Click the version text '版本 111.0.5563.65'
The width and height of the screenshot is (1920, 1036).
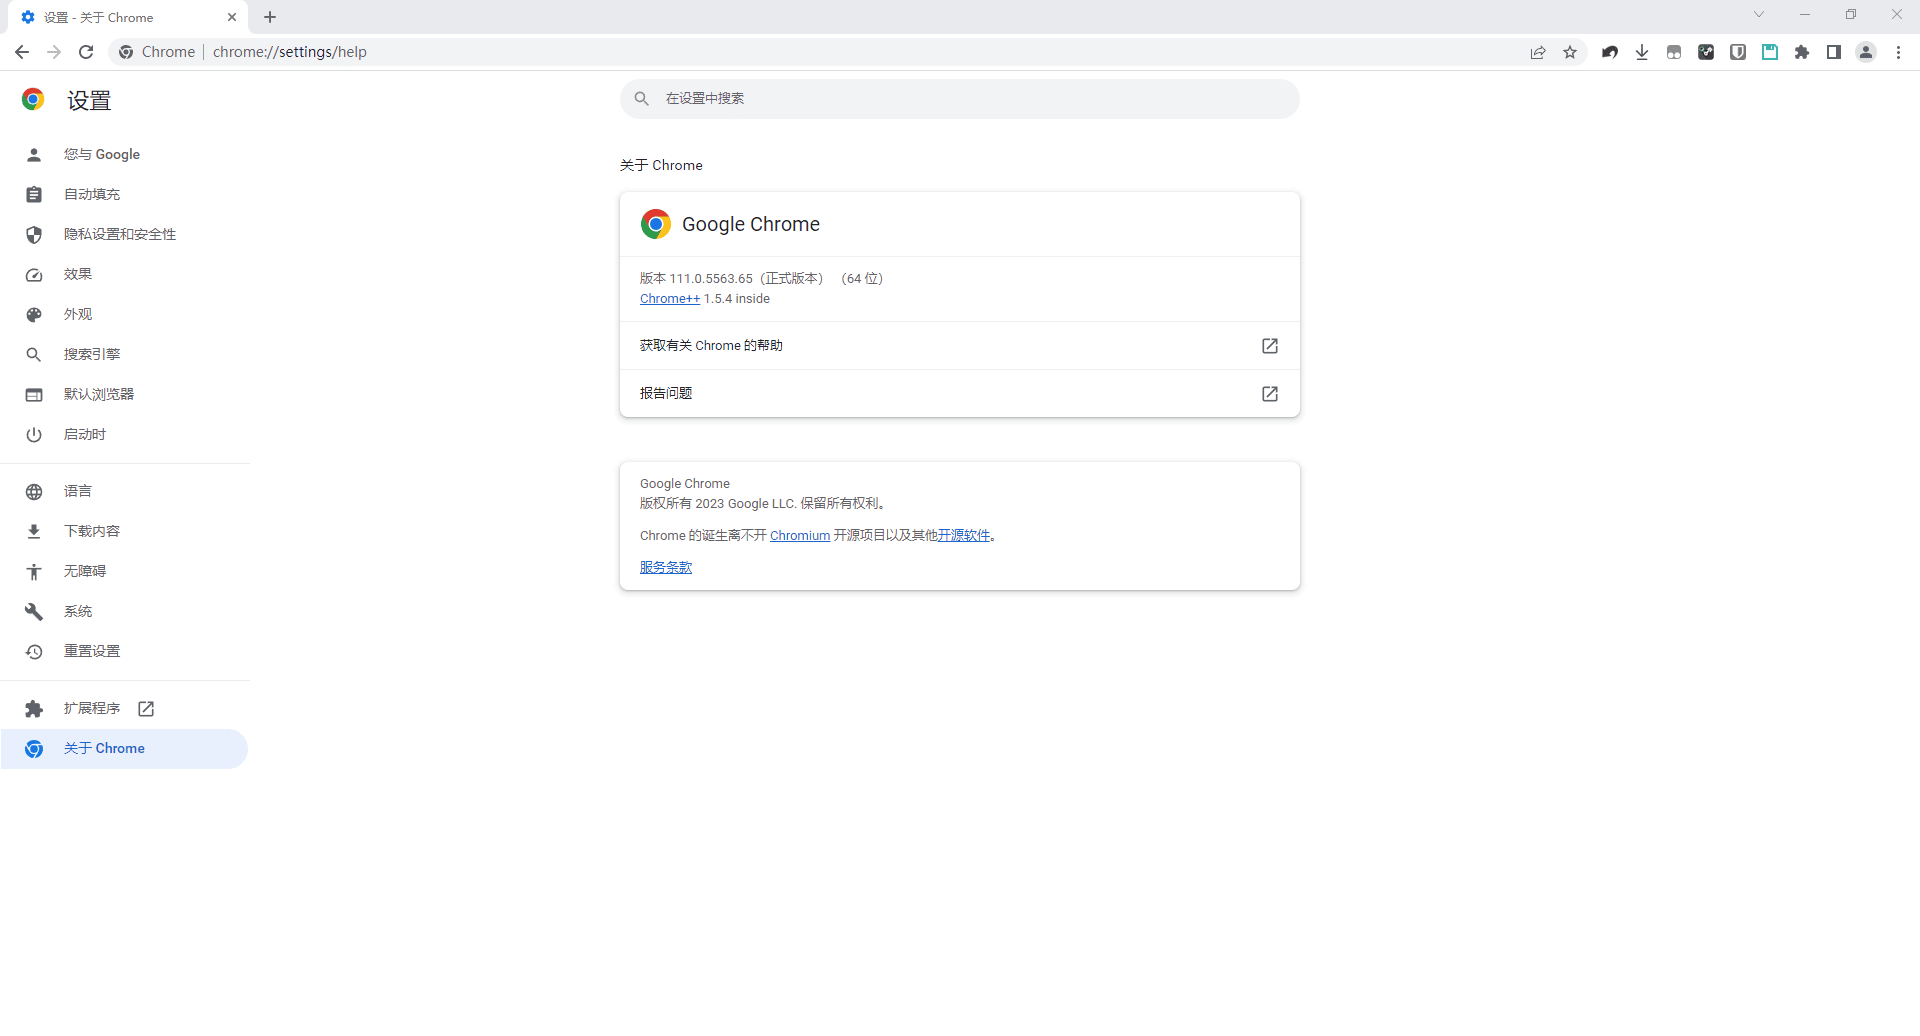(x=696, y=279)
